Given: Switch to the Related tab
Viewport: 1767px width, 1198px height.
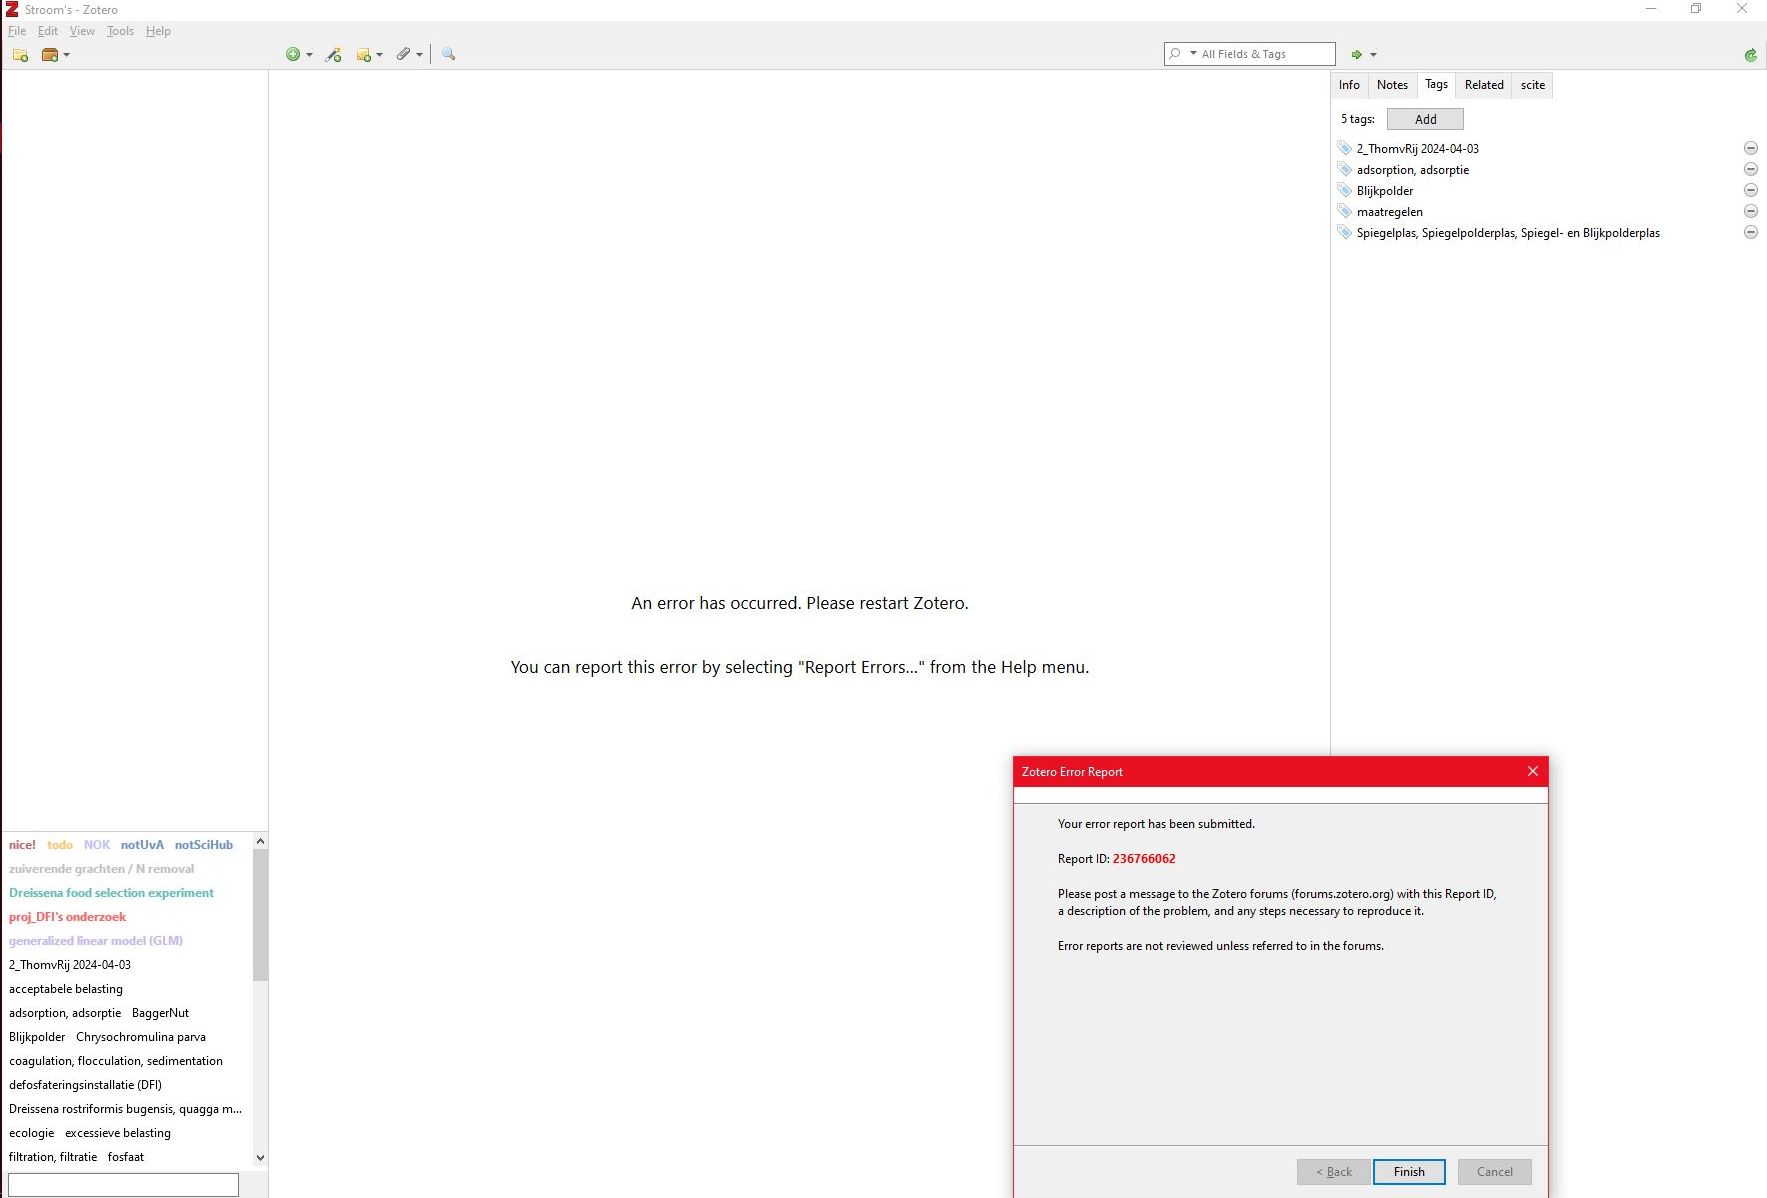Looking at the screenshot, I should [x=1484, y=85].
